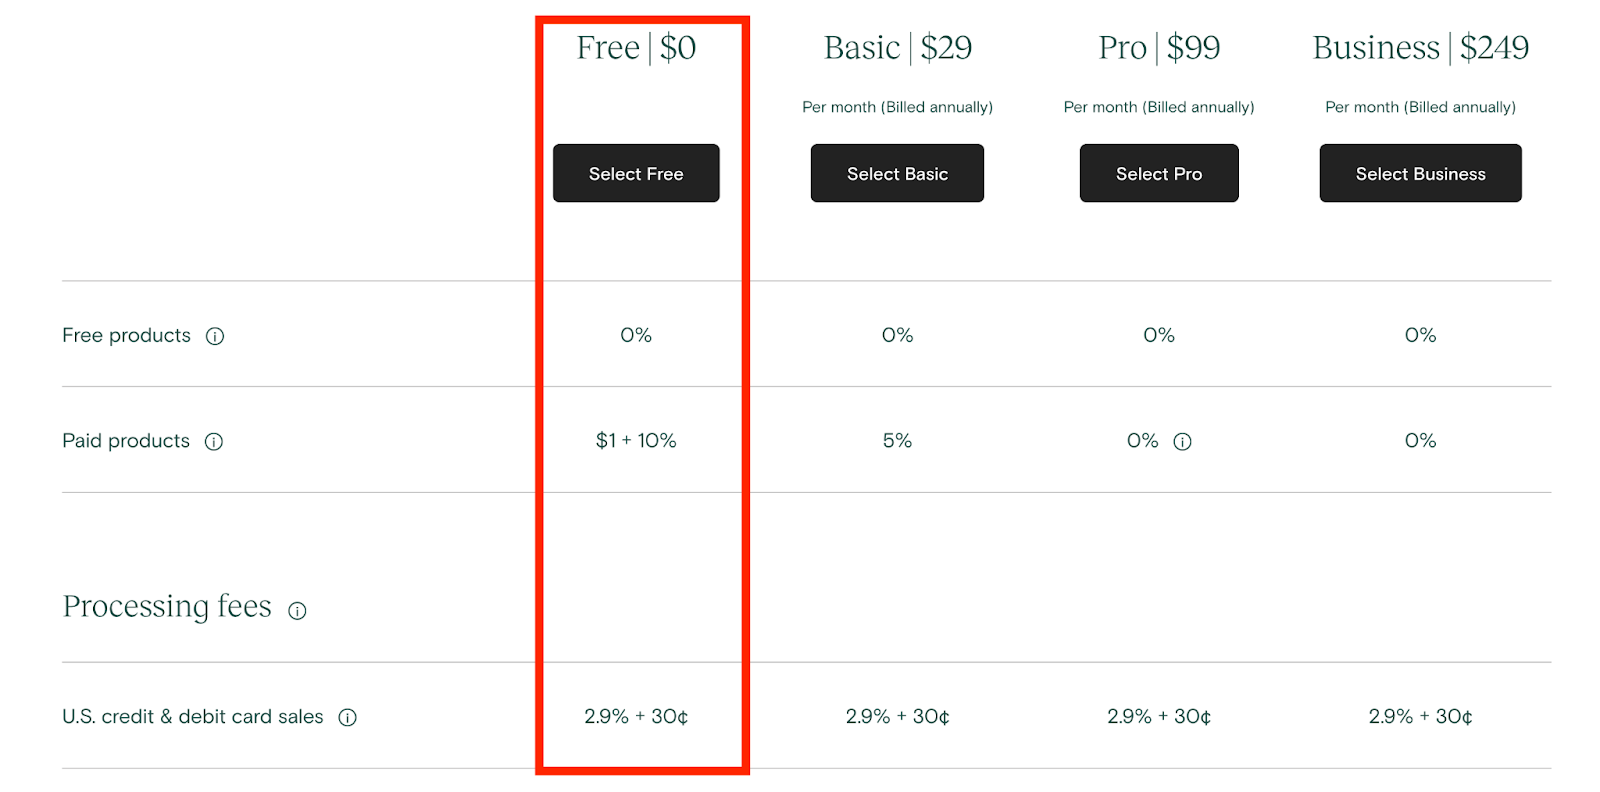Image resolution: width=1600 pixels, height=792 pixels.
Task: Click the U.S. credit & debit card sales label
Action: pyautogui.click(x=193, y=717)
